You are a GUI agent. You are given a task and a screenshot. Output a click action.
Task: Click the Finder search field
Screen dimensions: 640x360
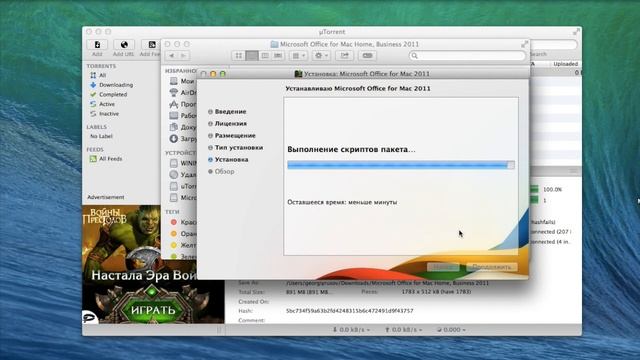point(467,56)
